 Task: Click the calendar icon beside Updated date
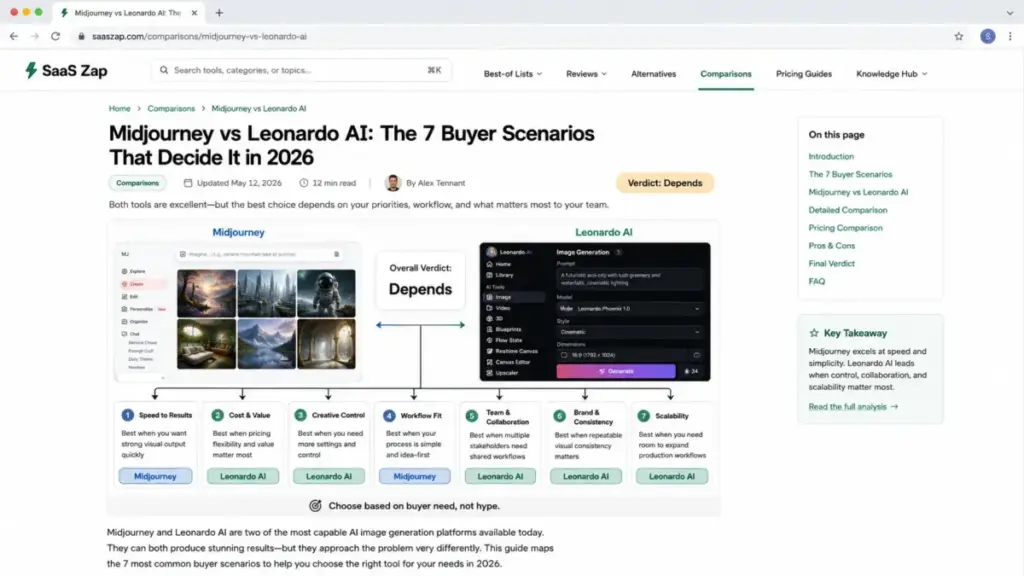pyautogui.click(x=187, y=183)
